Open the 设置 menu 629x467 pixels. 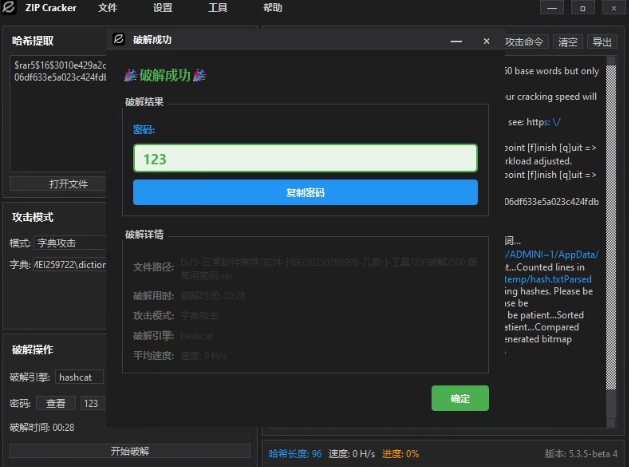pos(162,8)
